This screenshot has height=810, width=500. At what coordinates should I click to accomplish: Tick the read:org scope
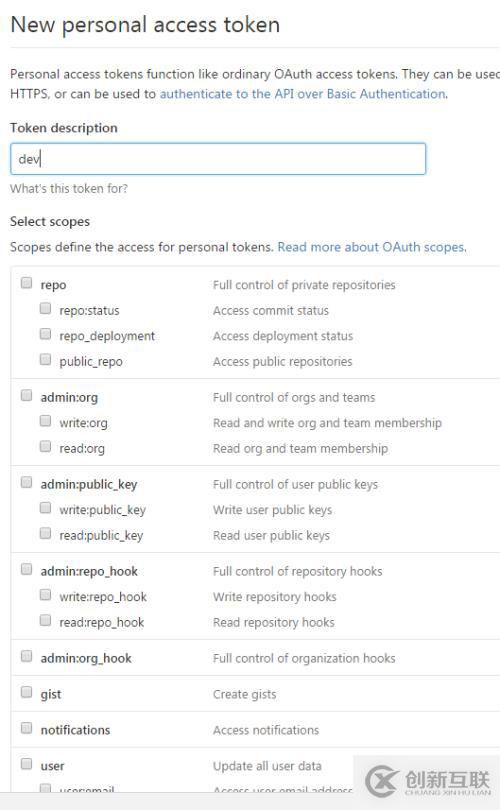45,446
